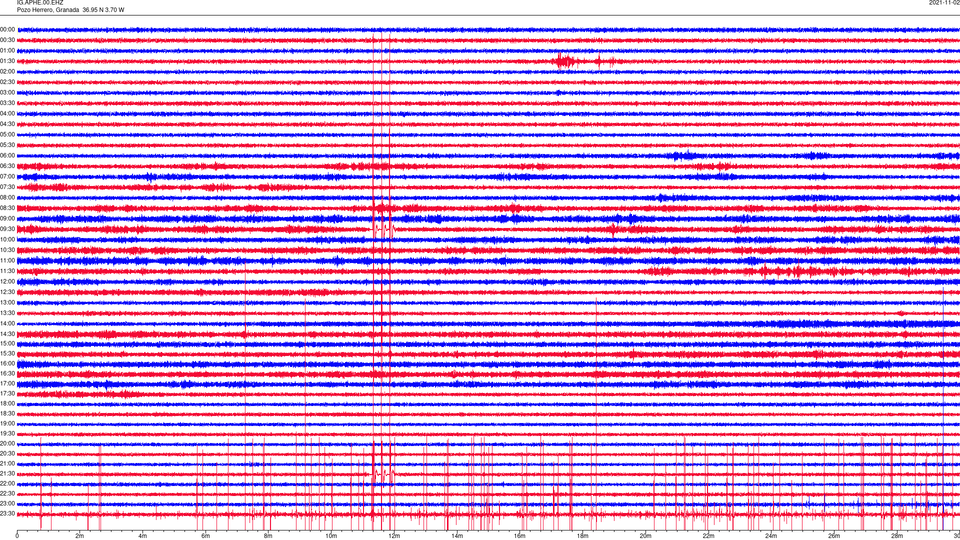The width and height of the screenshot is (960, 540).
Task: Click the 09:30 time label
Action: click(x=8, y=229)
